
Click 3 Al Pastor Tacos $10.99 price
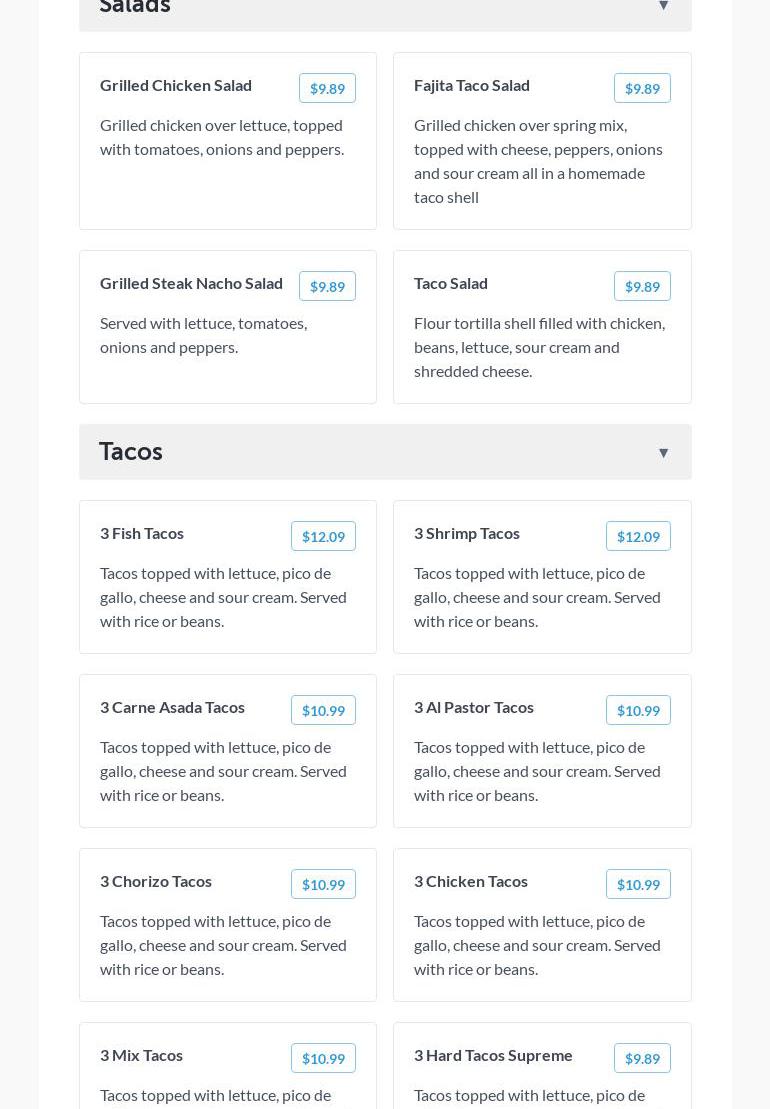point(638,711)
